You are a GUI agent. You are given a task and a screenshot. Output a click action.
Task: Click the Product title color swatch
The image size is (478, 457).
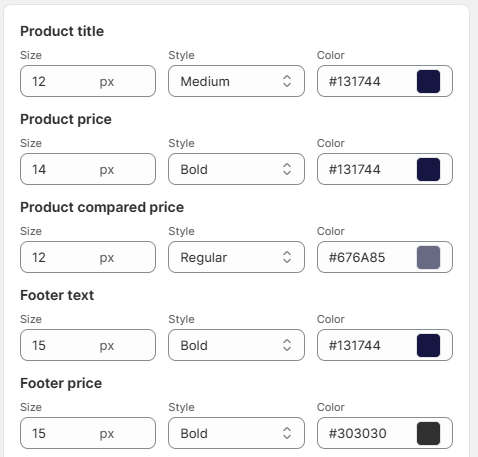[x=428, y=81]
